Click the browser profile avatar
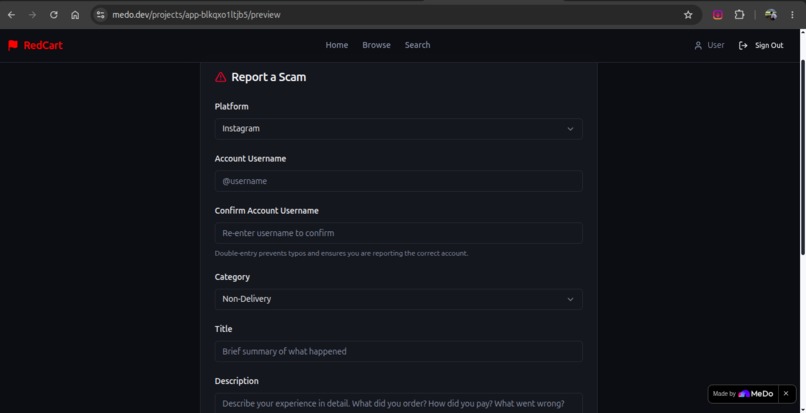 (771, 15)
